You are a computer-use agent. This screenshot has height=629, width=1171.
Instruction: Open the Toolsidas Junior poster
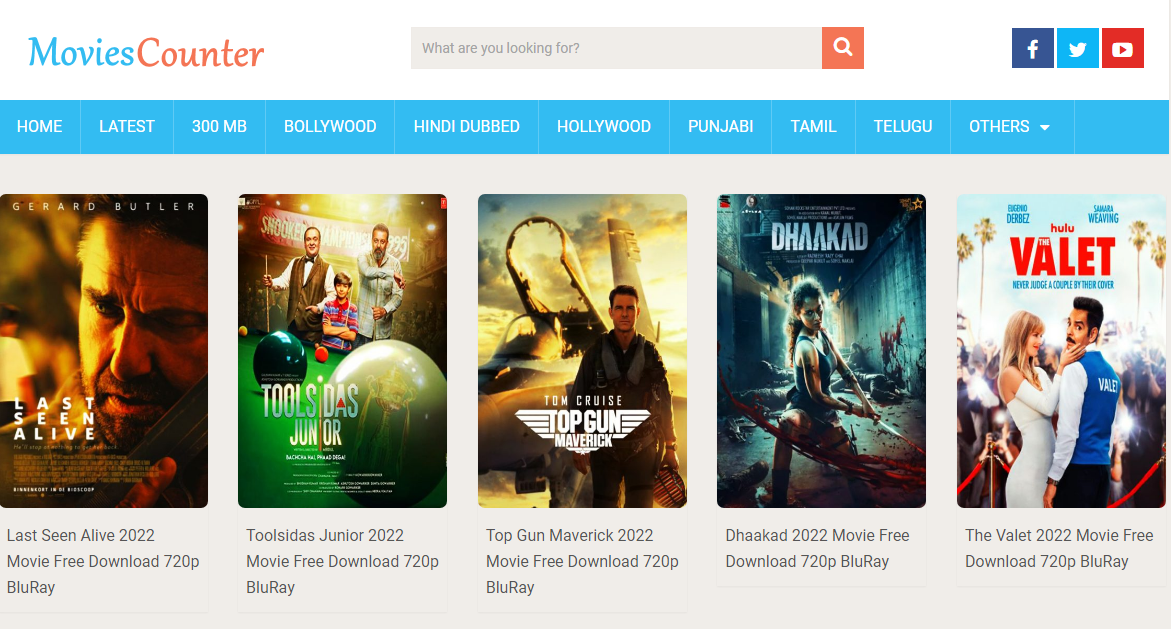point(343,351)
